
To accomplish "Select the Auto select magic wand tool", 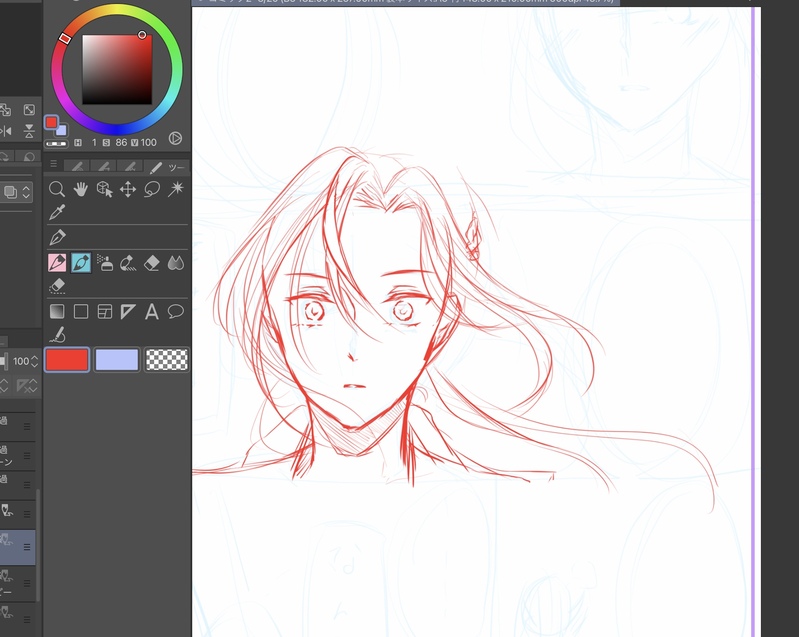I will coord(176,190).
